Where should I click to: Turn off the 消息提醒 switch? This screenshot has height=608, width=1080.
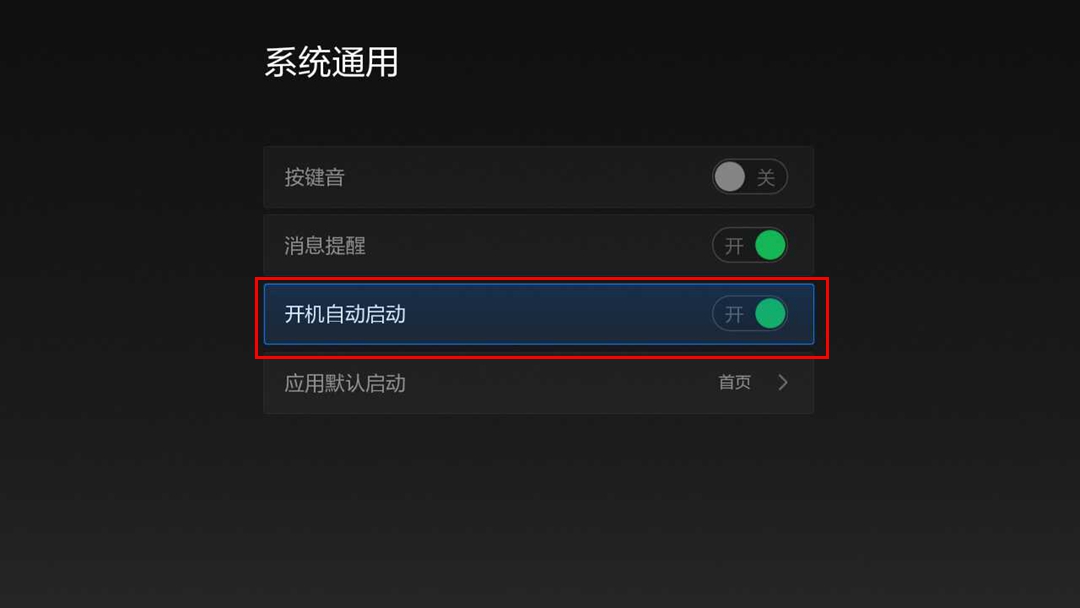749,245
